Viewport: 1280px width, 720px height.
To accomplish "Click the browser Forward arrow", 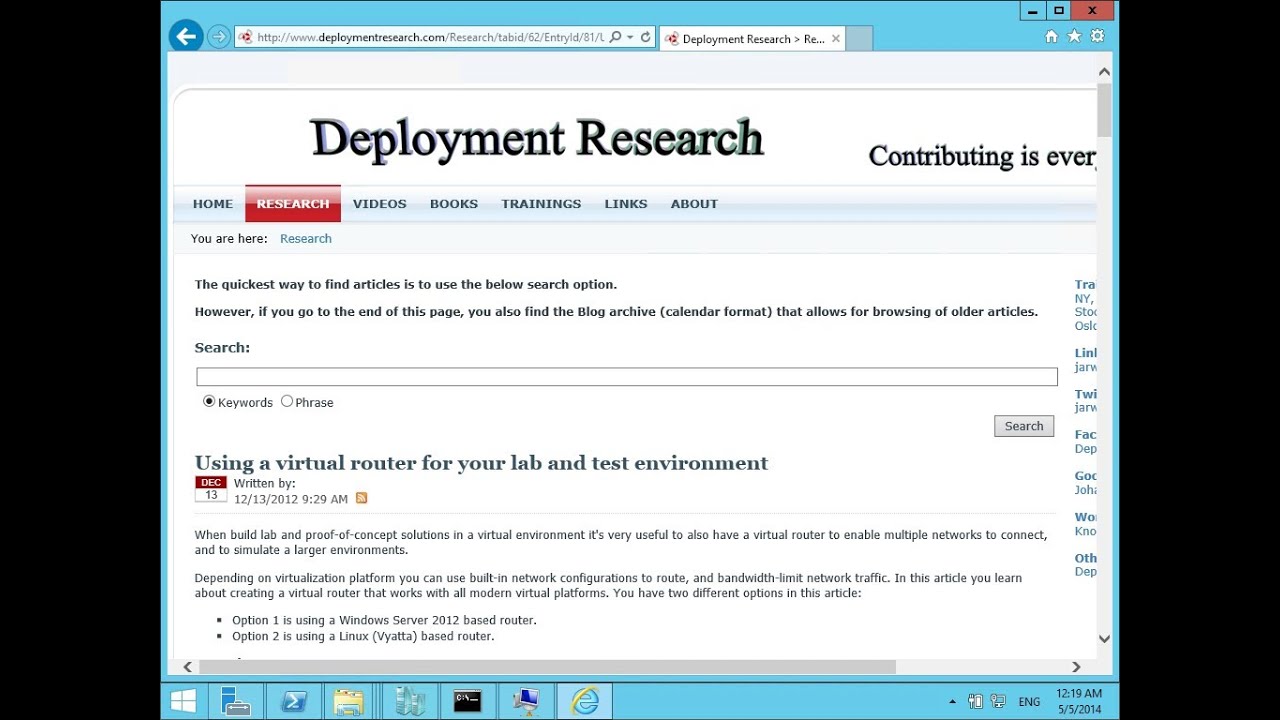I will click(x=219, y=38).
